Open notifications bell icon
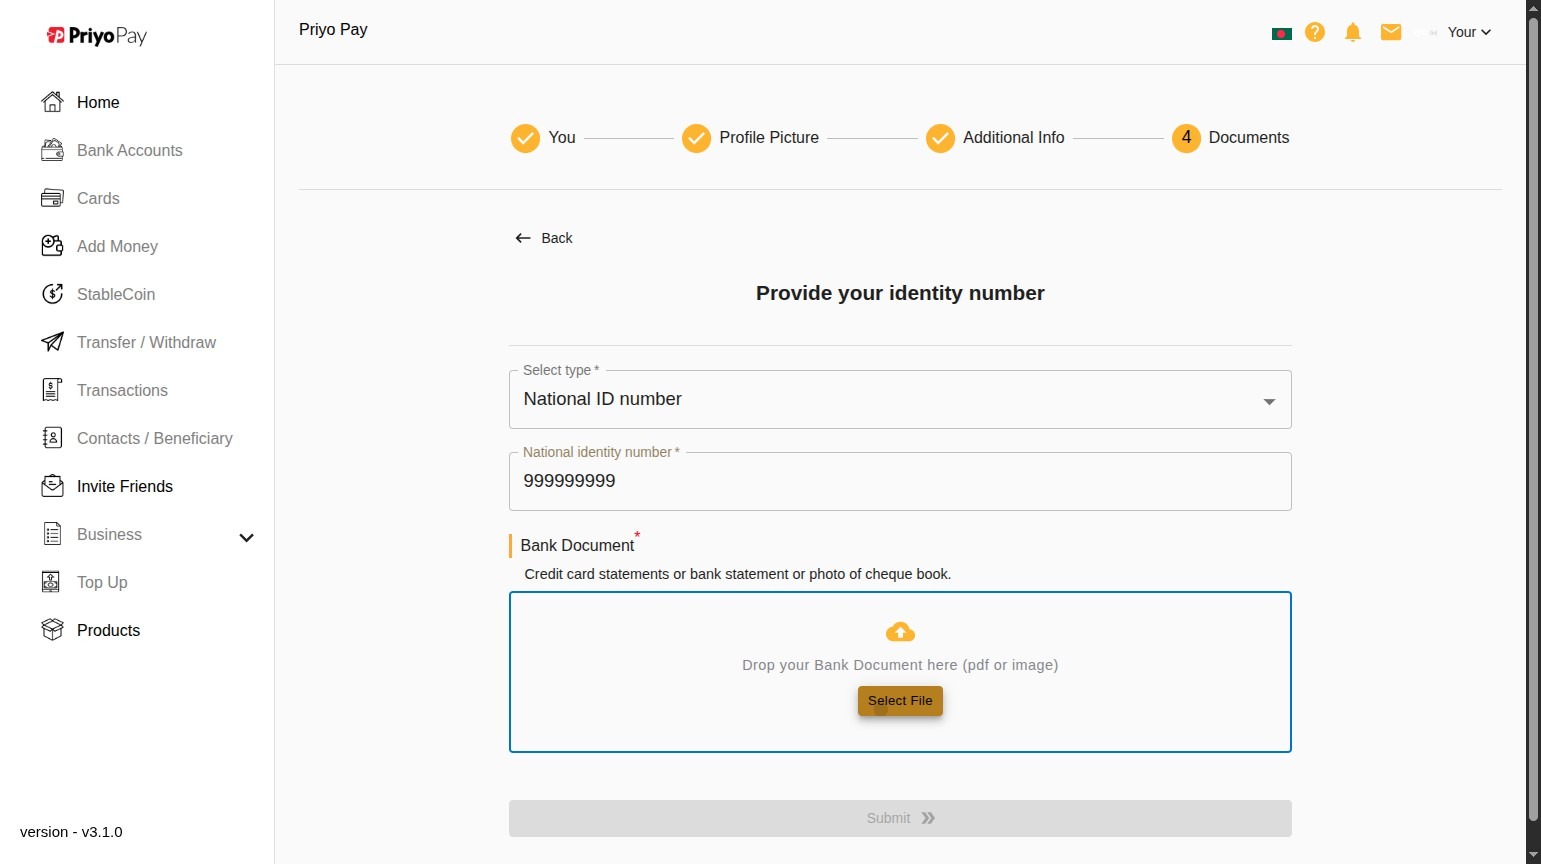Screen dimensions: 1541x864 (x=1353, y=32)
